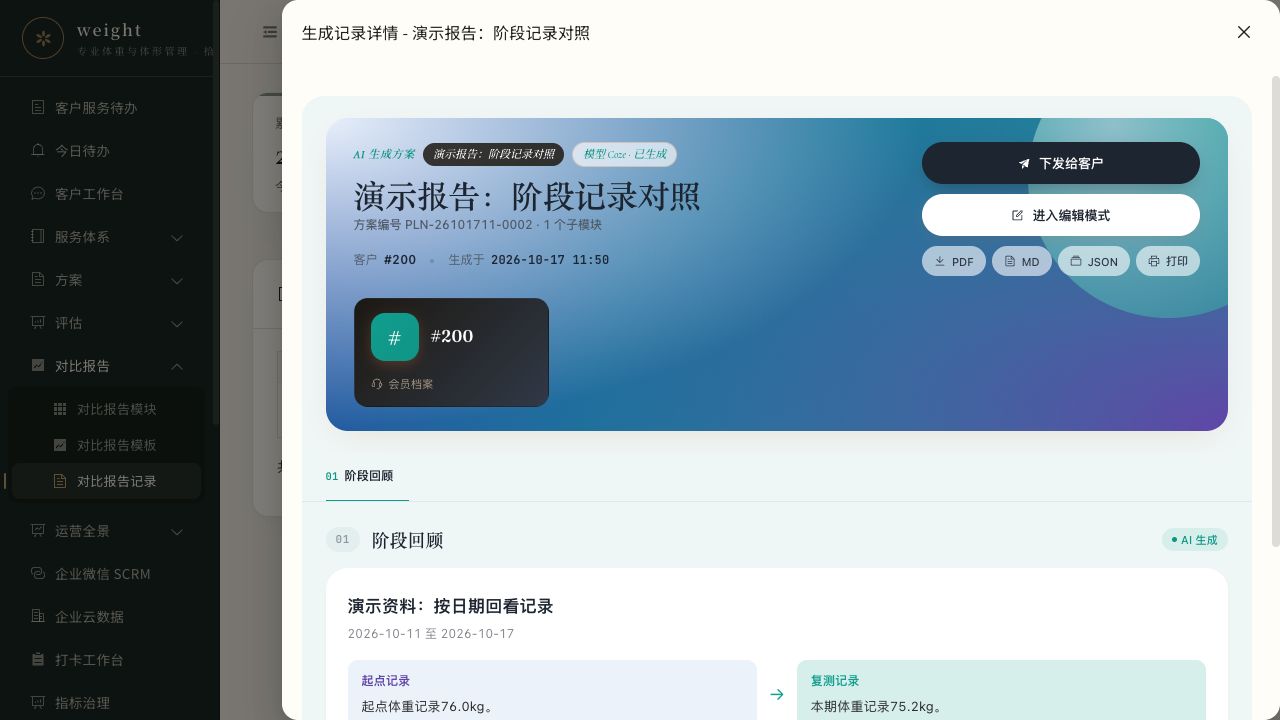1280x720 pixels.
Task: Export the report as MD
Action: 1022,261
